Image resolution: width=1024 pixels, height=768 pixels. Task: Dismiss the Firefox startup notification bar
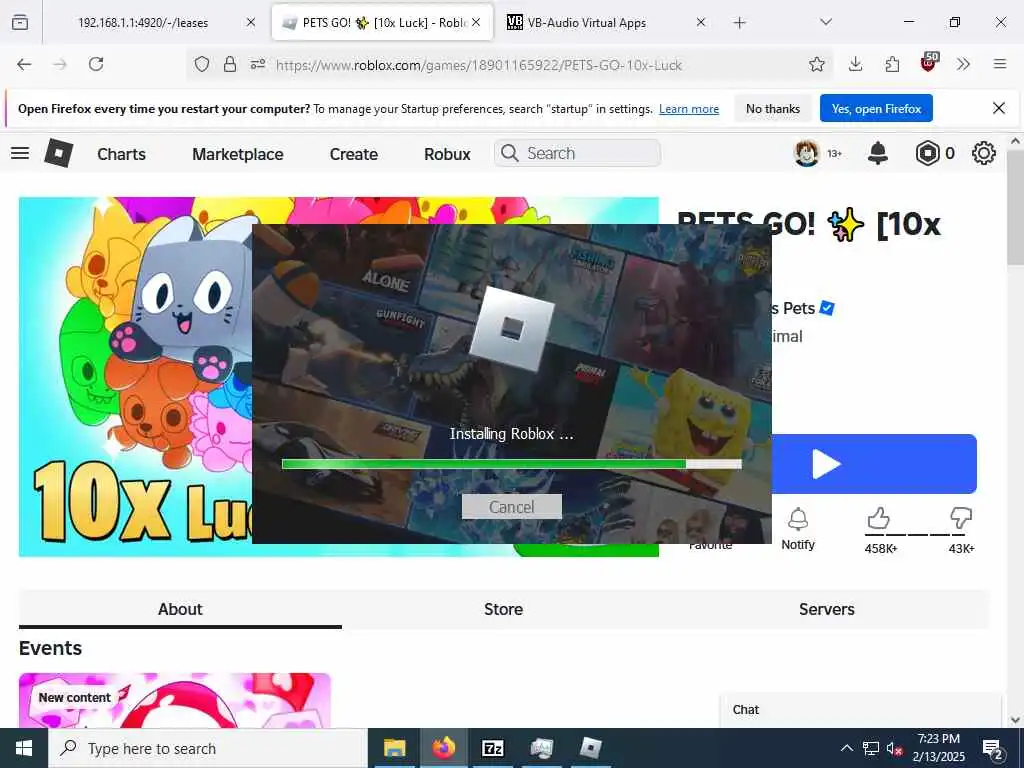coord(999,108)
